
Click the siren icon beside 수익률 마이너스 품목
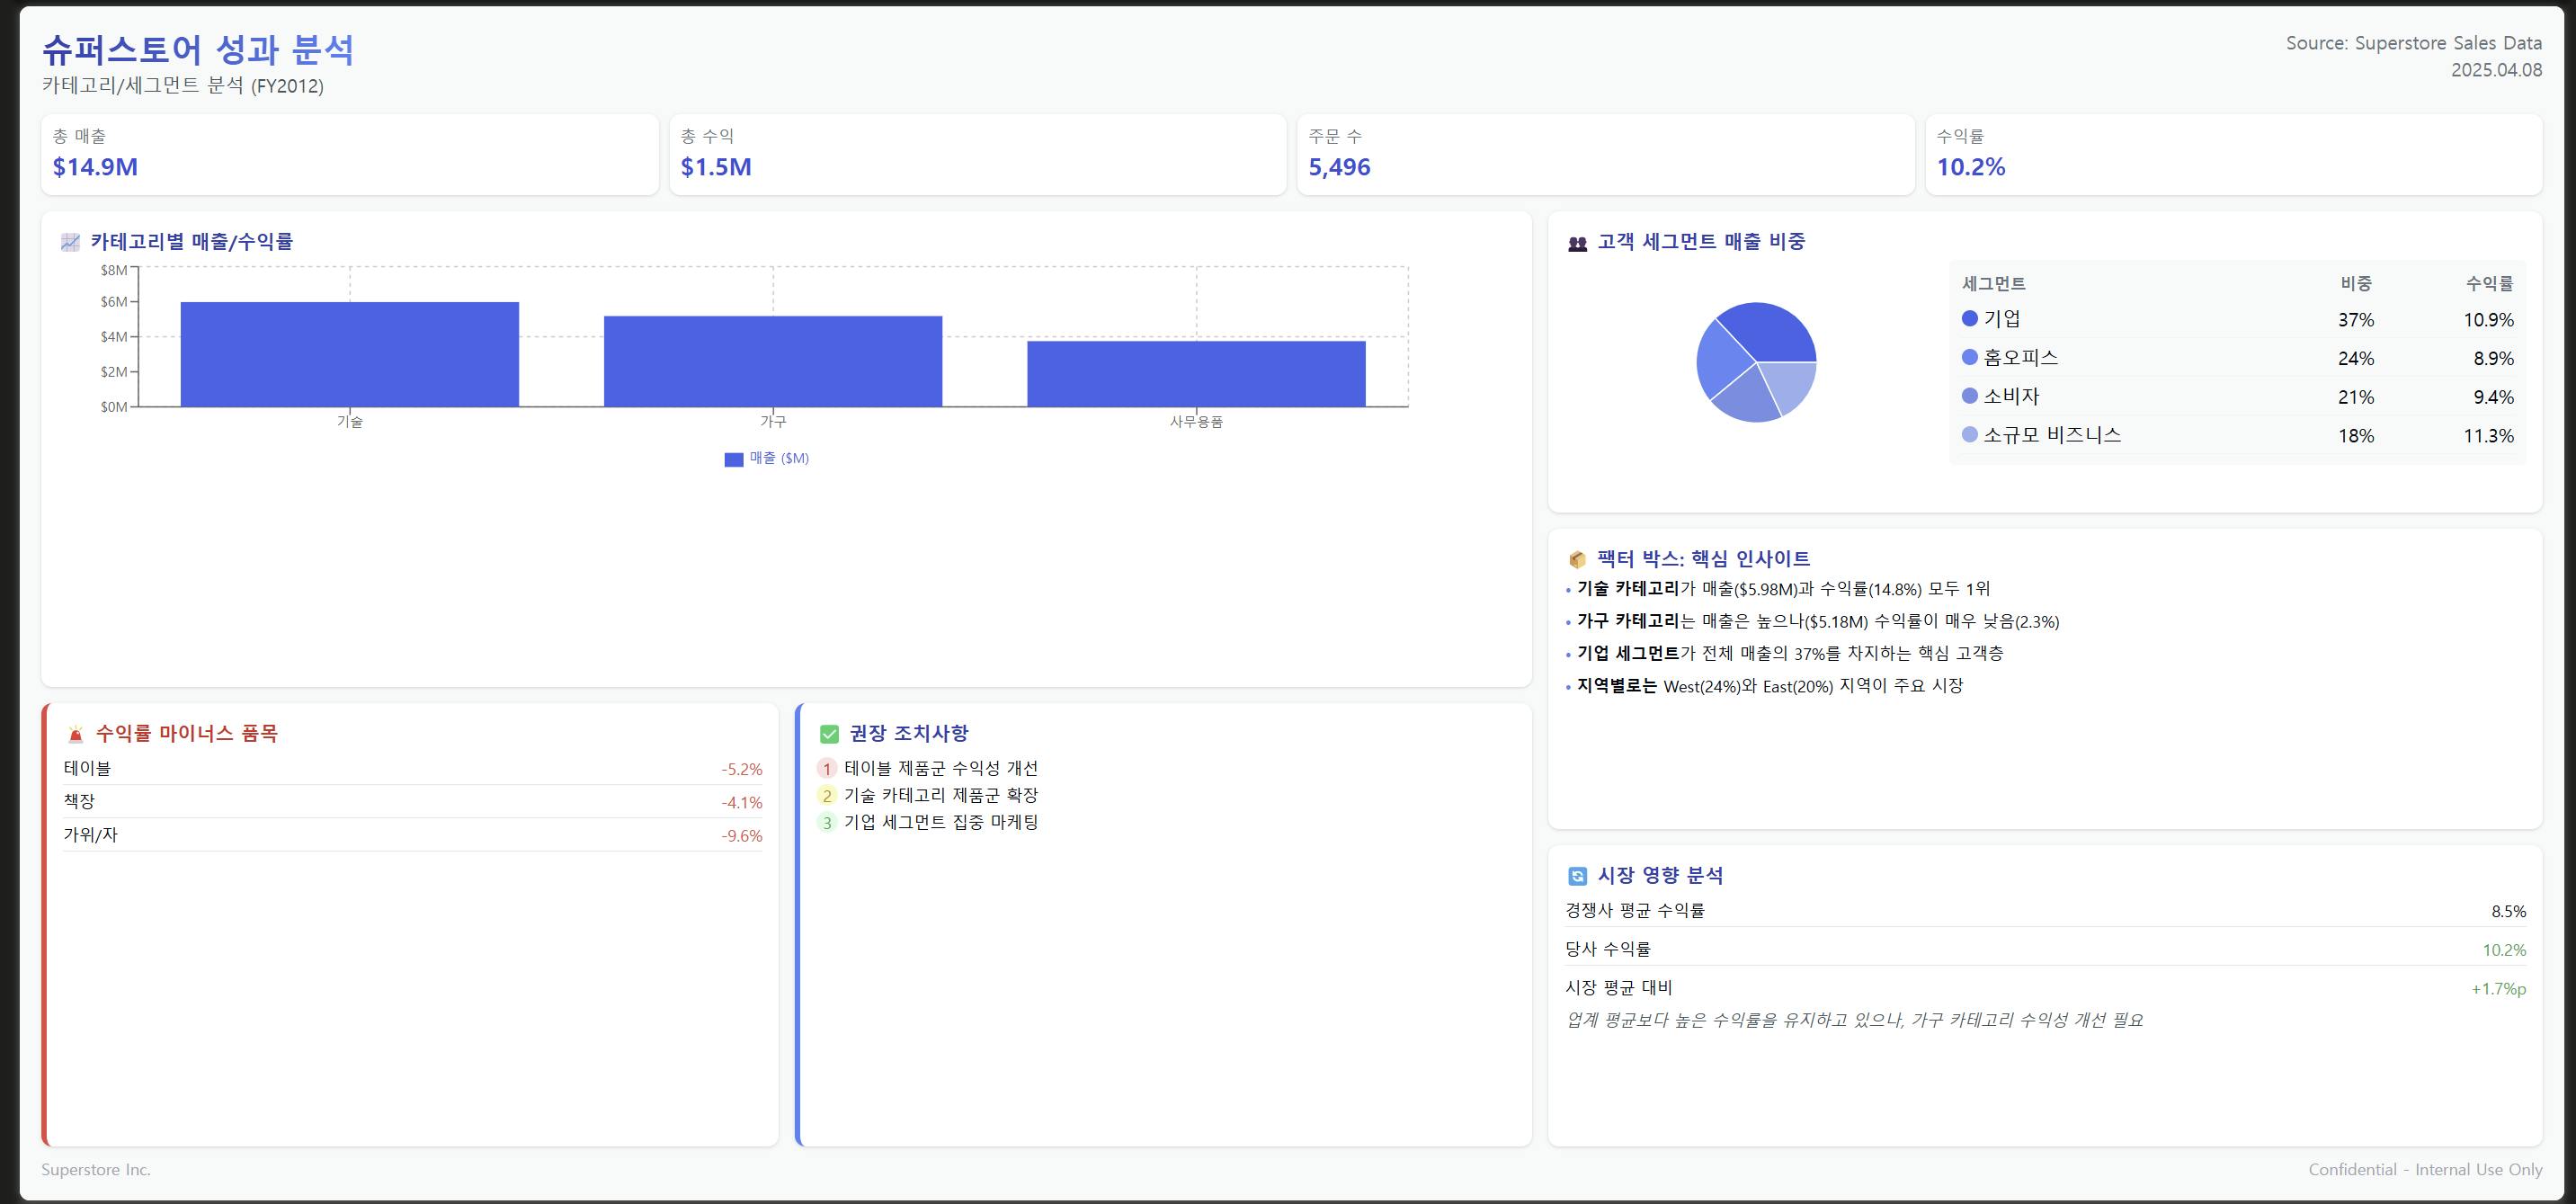pyautogui.click(x=75, y=734)
